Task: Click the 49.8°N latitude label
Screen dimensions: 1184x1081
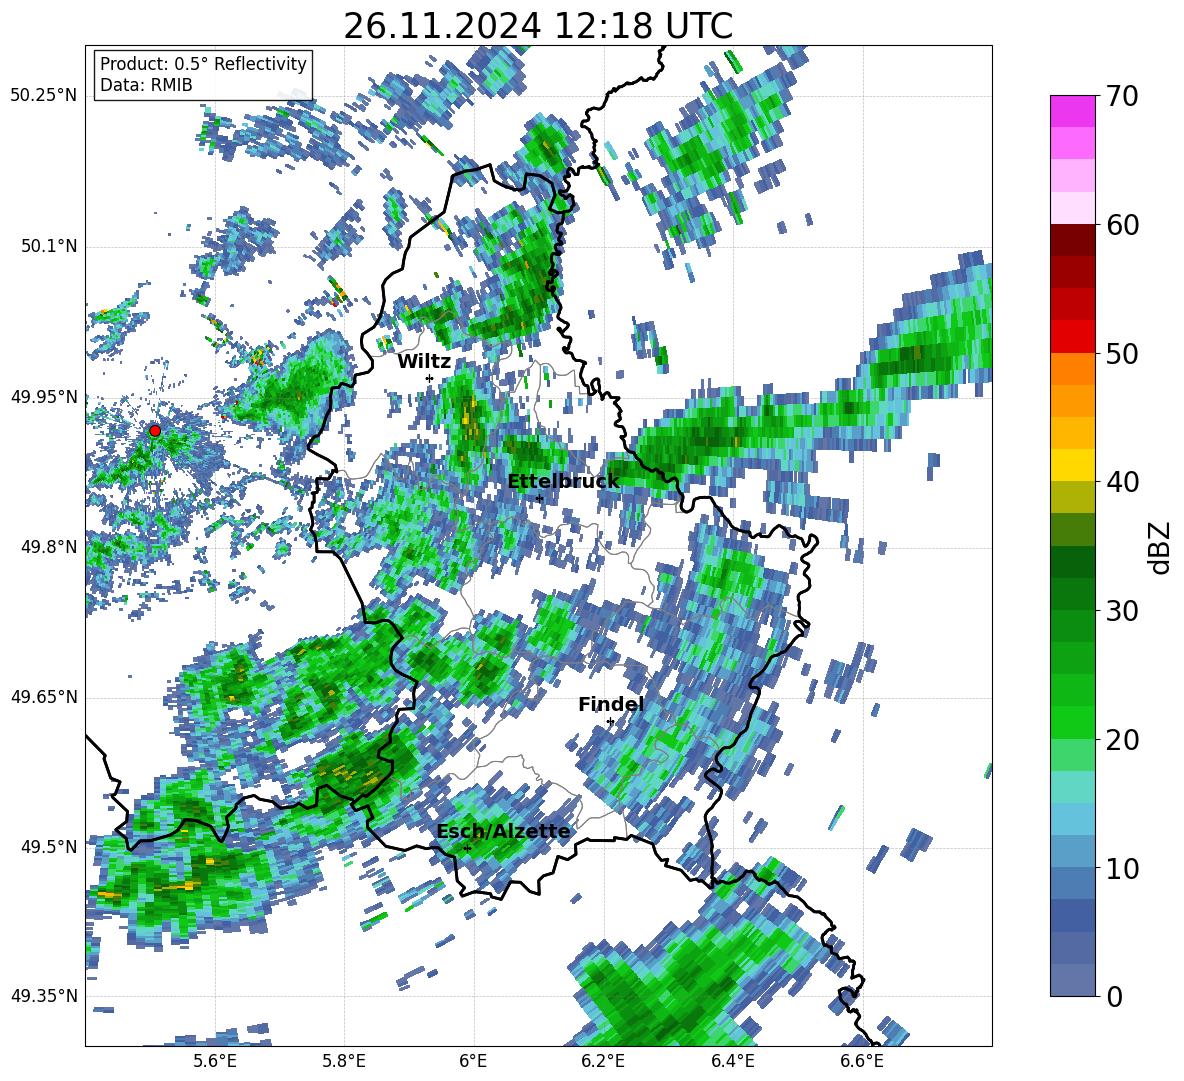Action: (48, 546)
